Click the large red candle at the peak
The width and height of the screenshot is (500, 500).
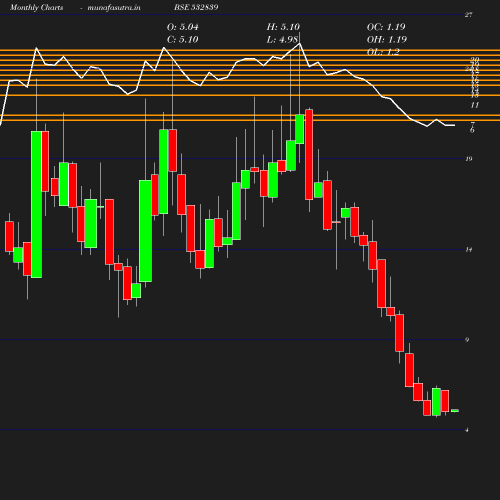(x=309, y=155)
